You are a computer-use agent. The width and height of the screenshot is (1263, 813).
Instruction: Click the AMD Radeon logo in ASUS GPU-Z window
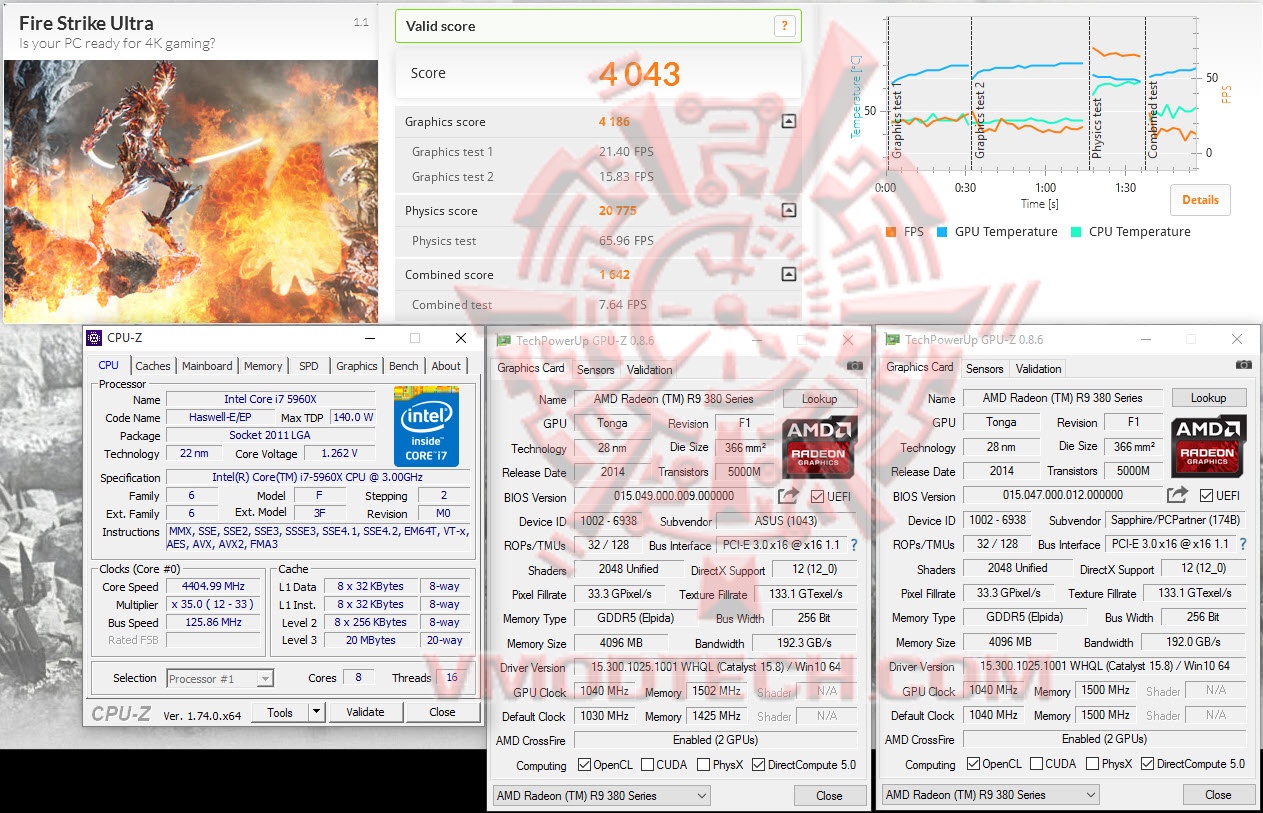point(820,447)
